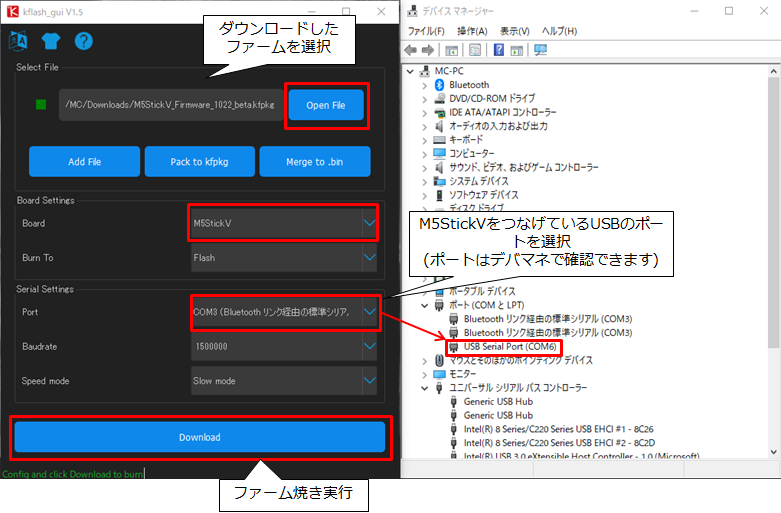Click the Open File button
781x513 pixels.
coord(326,105)
